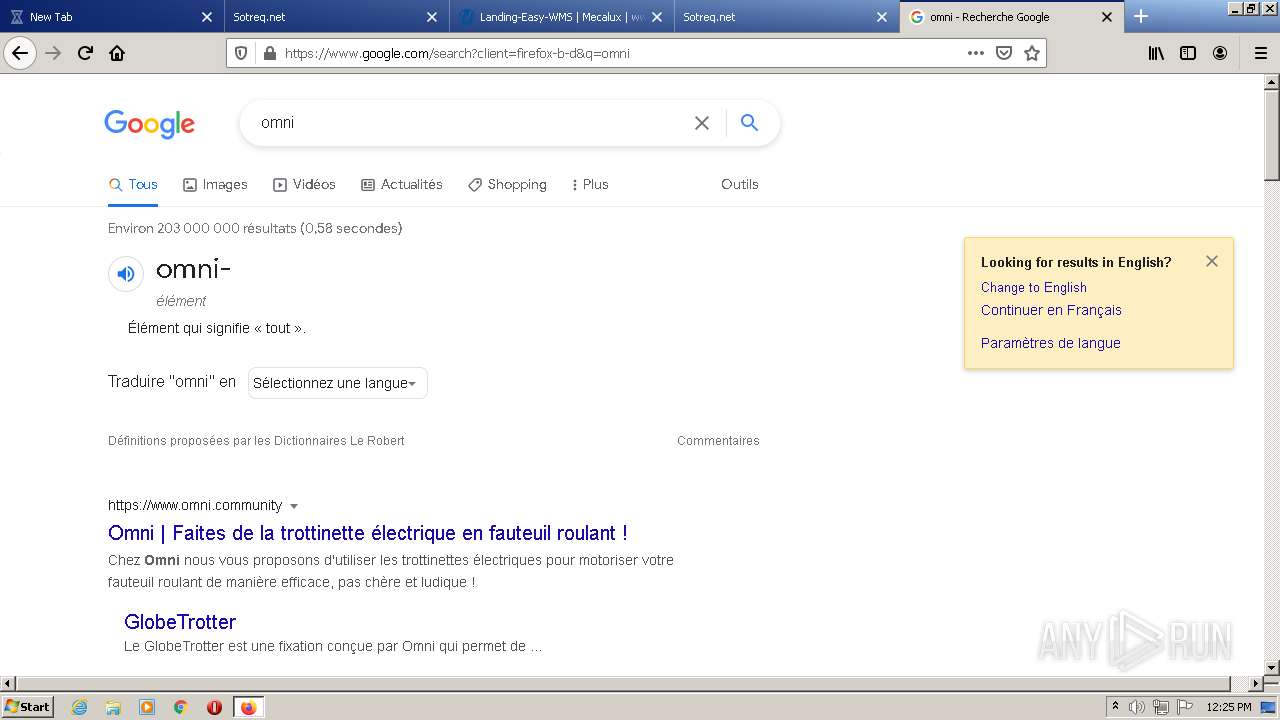Image resolution: width=1280 pixels, height=720 pixels.
Task: Open the Firefox hamburger menu
Action: (1261, 53)
